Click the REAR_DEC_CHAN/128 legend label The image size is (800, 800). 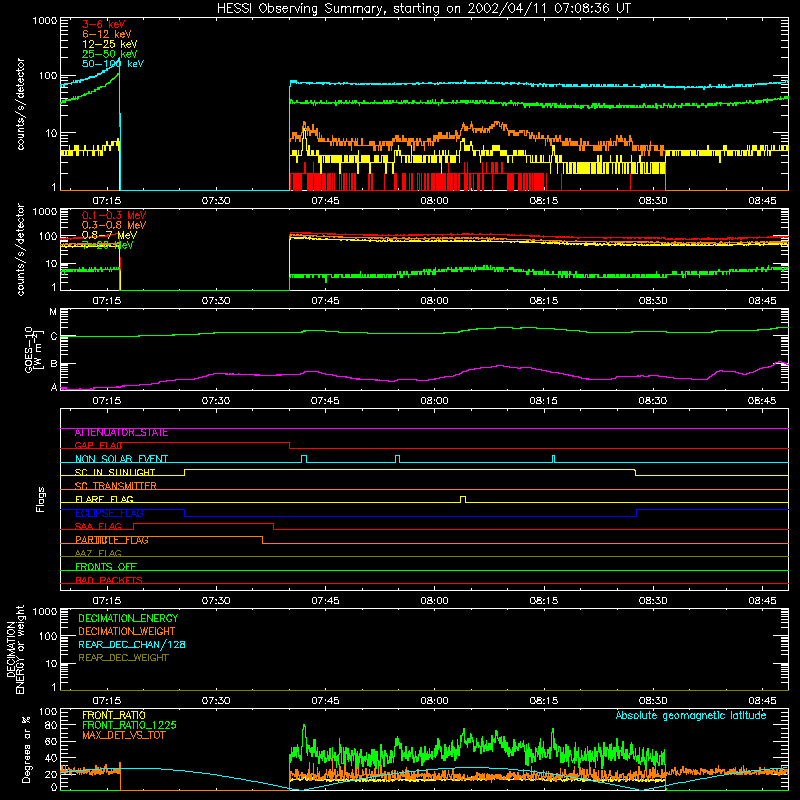132,645
